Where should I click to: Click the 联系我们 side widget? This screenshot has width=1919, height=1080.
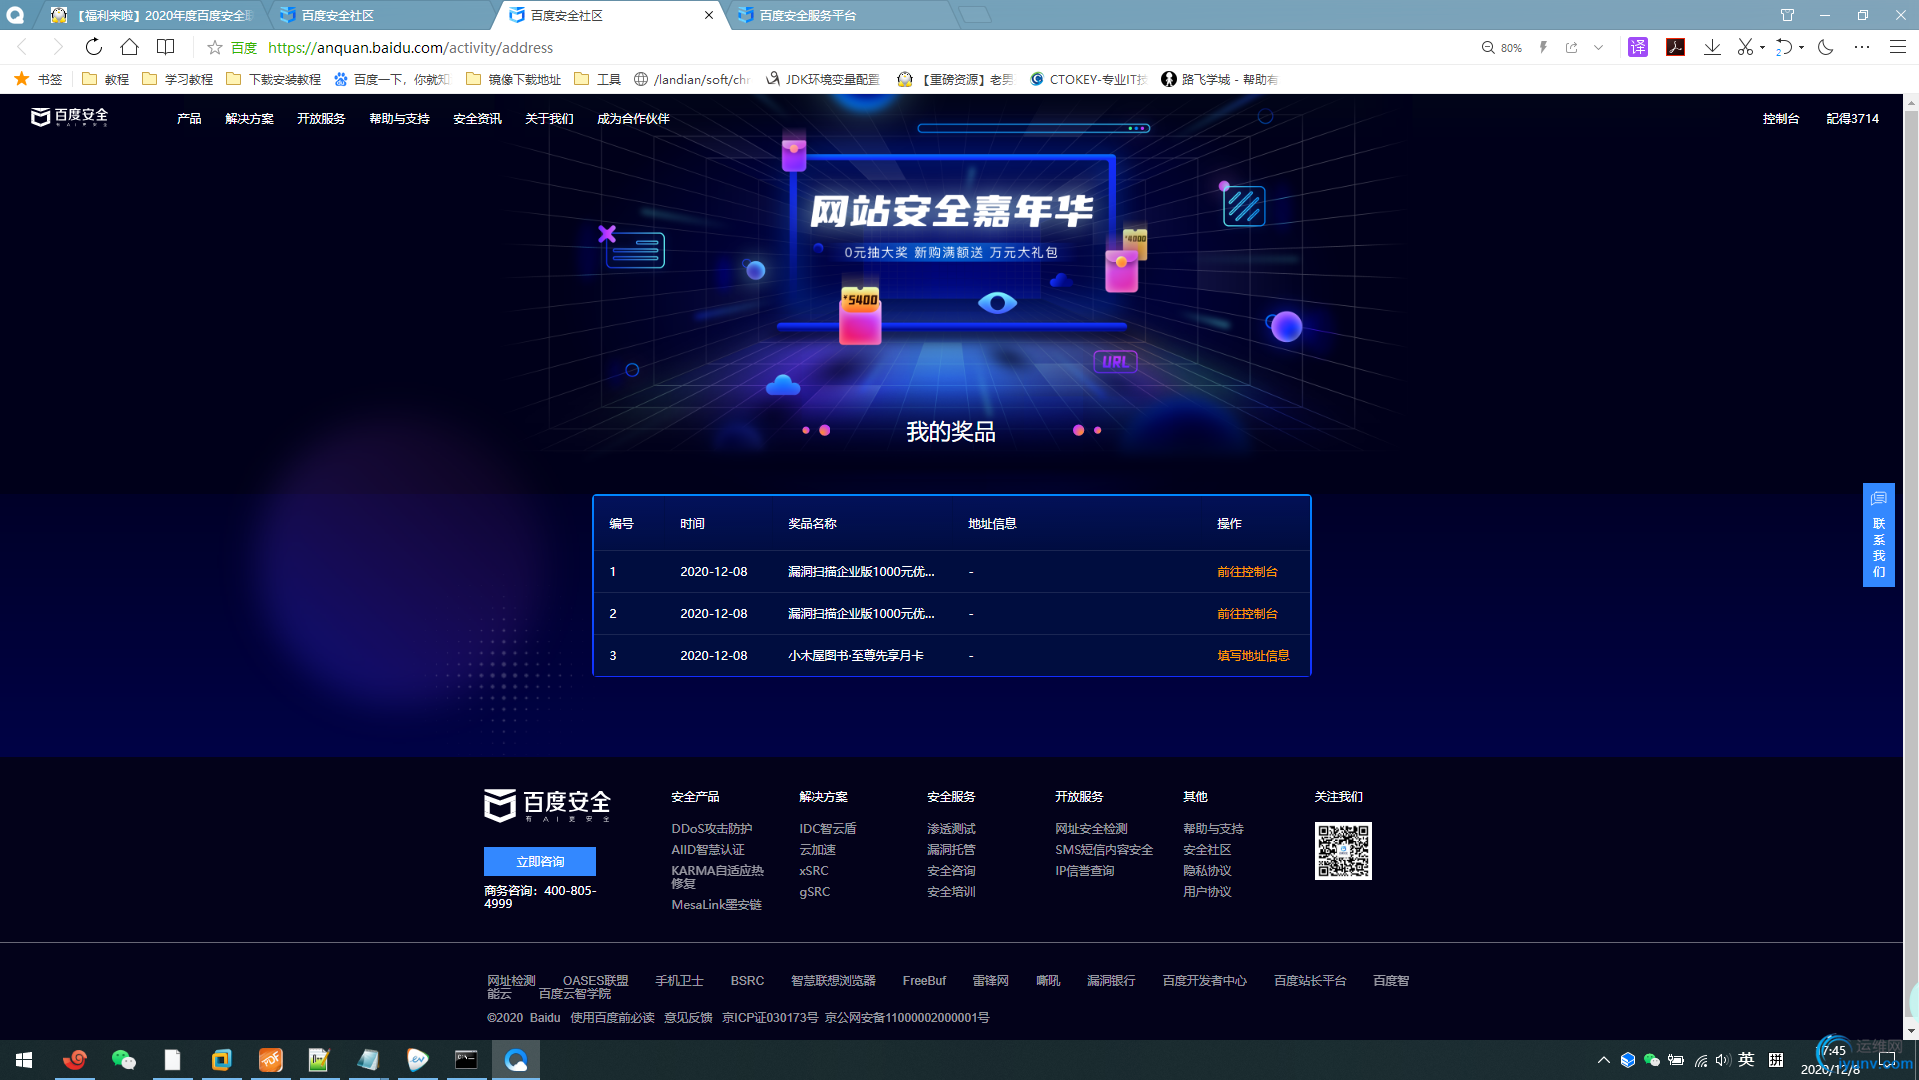pyautogui.click(x=1878, y=535)
